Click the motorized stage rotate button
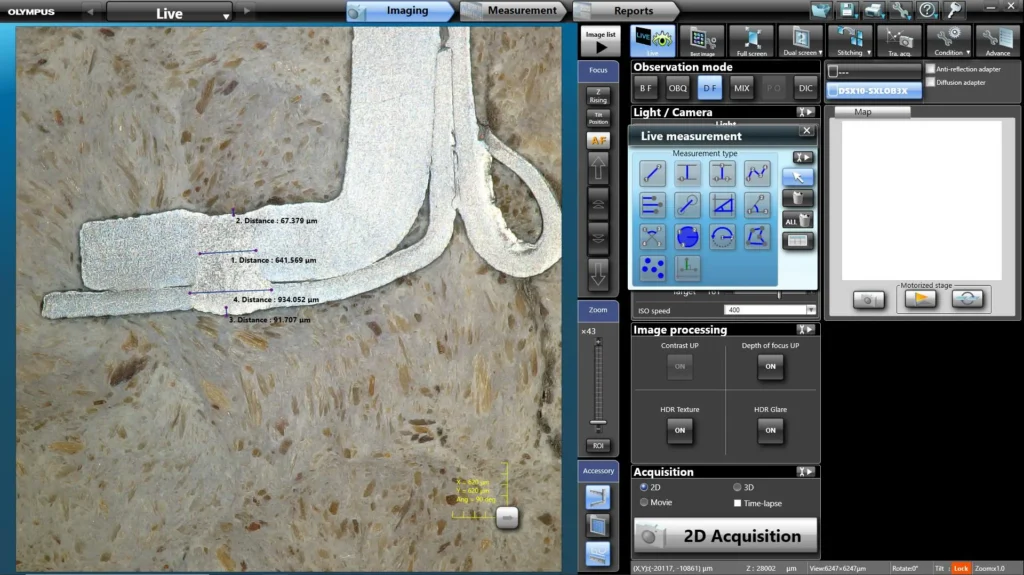The height and width of the screenshot is (575, 1024). coord(967,299)
